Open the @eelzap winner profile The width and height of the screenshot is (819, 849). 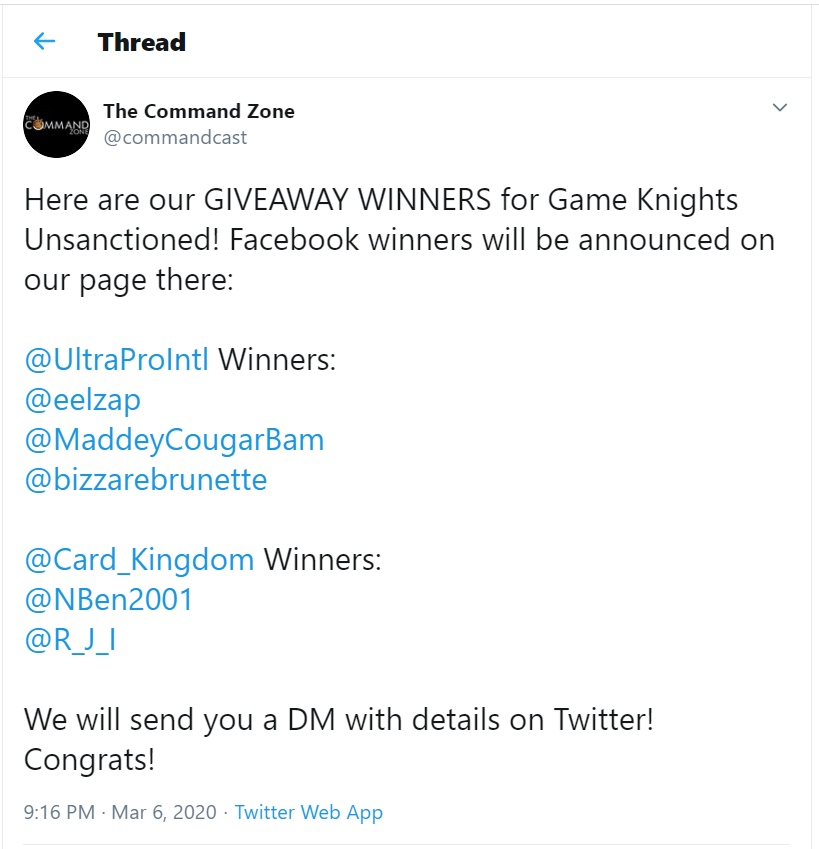coord(82,400)
